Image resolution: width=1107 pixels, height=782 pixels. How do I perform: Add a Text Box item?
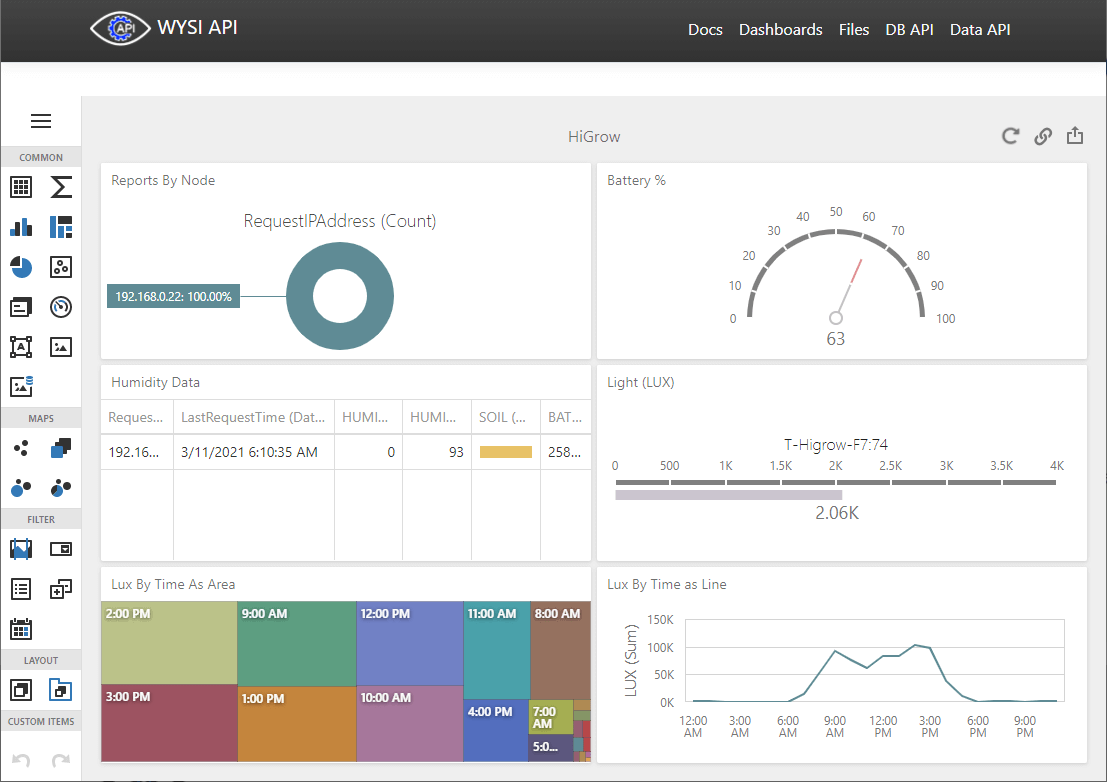[21, 347]
